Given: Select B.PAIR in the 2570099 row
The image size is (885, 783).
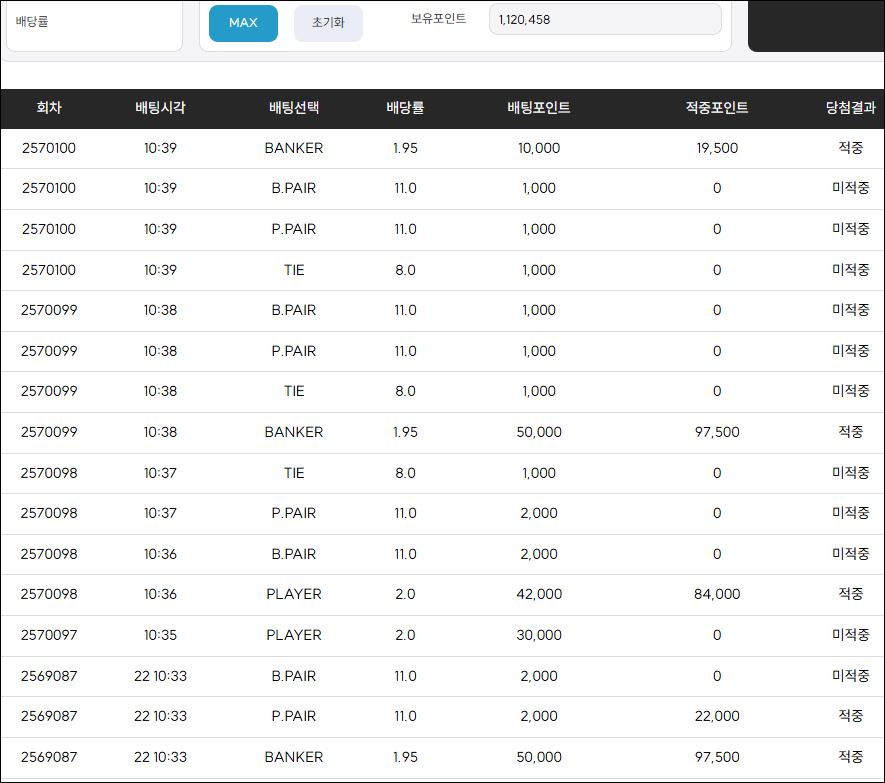Looking at the screenshot, I should tap(294, 310).
